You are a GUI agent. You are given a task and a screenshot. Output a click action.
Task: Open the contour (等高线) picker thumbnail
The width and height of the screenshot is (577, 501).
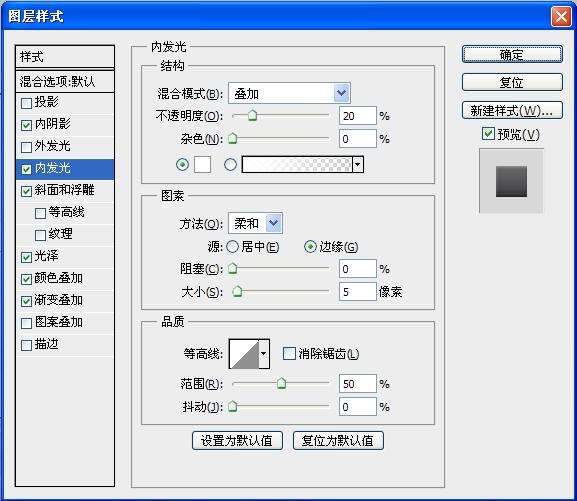click(244, 354)
